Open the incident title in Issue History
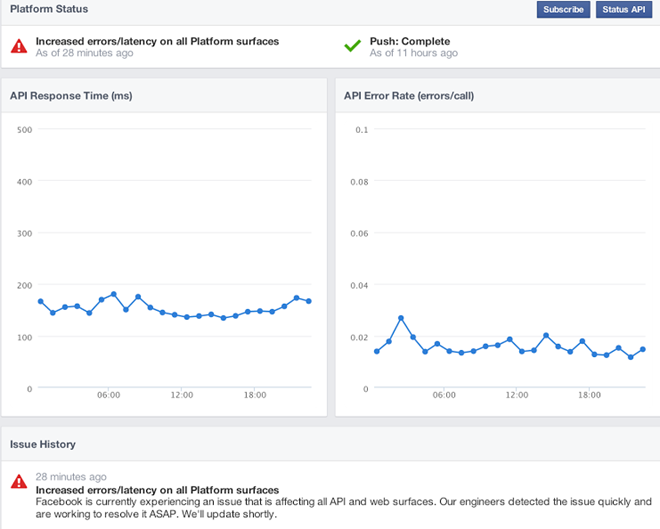 coord(157,489)
